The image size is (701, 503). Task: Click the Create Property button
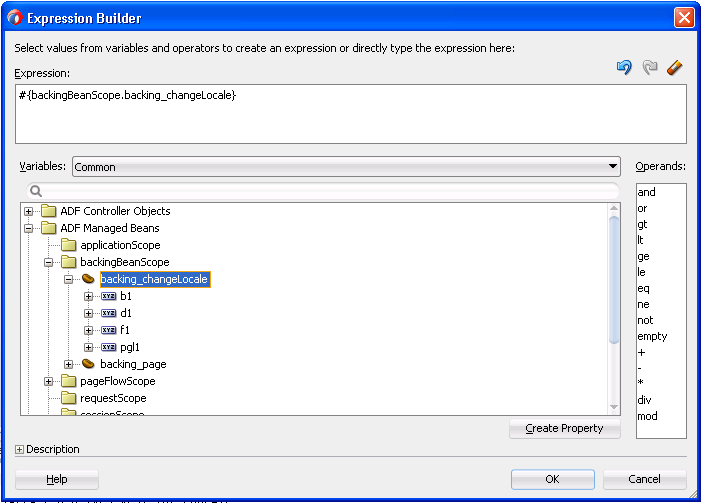pyautogui.click(x=565, y=428)
